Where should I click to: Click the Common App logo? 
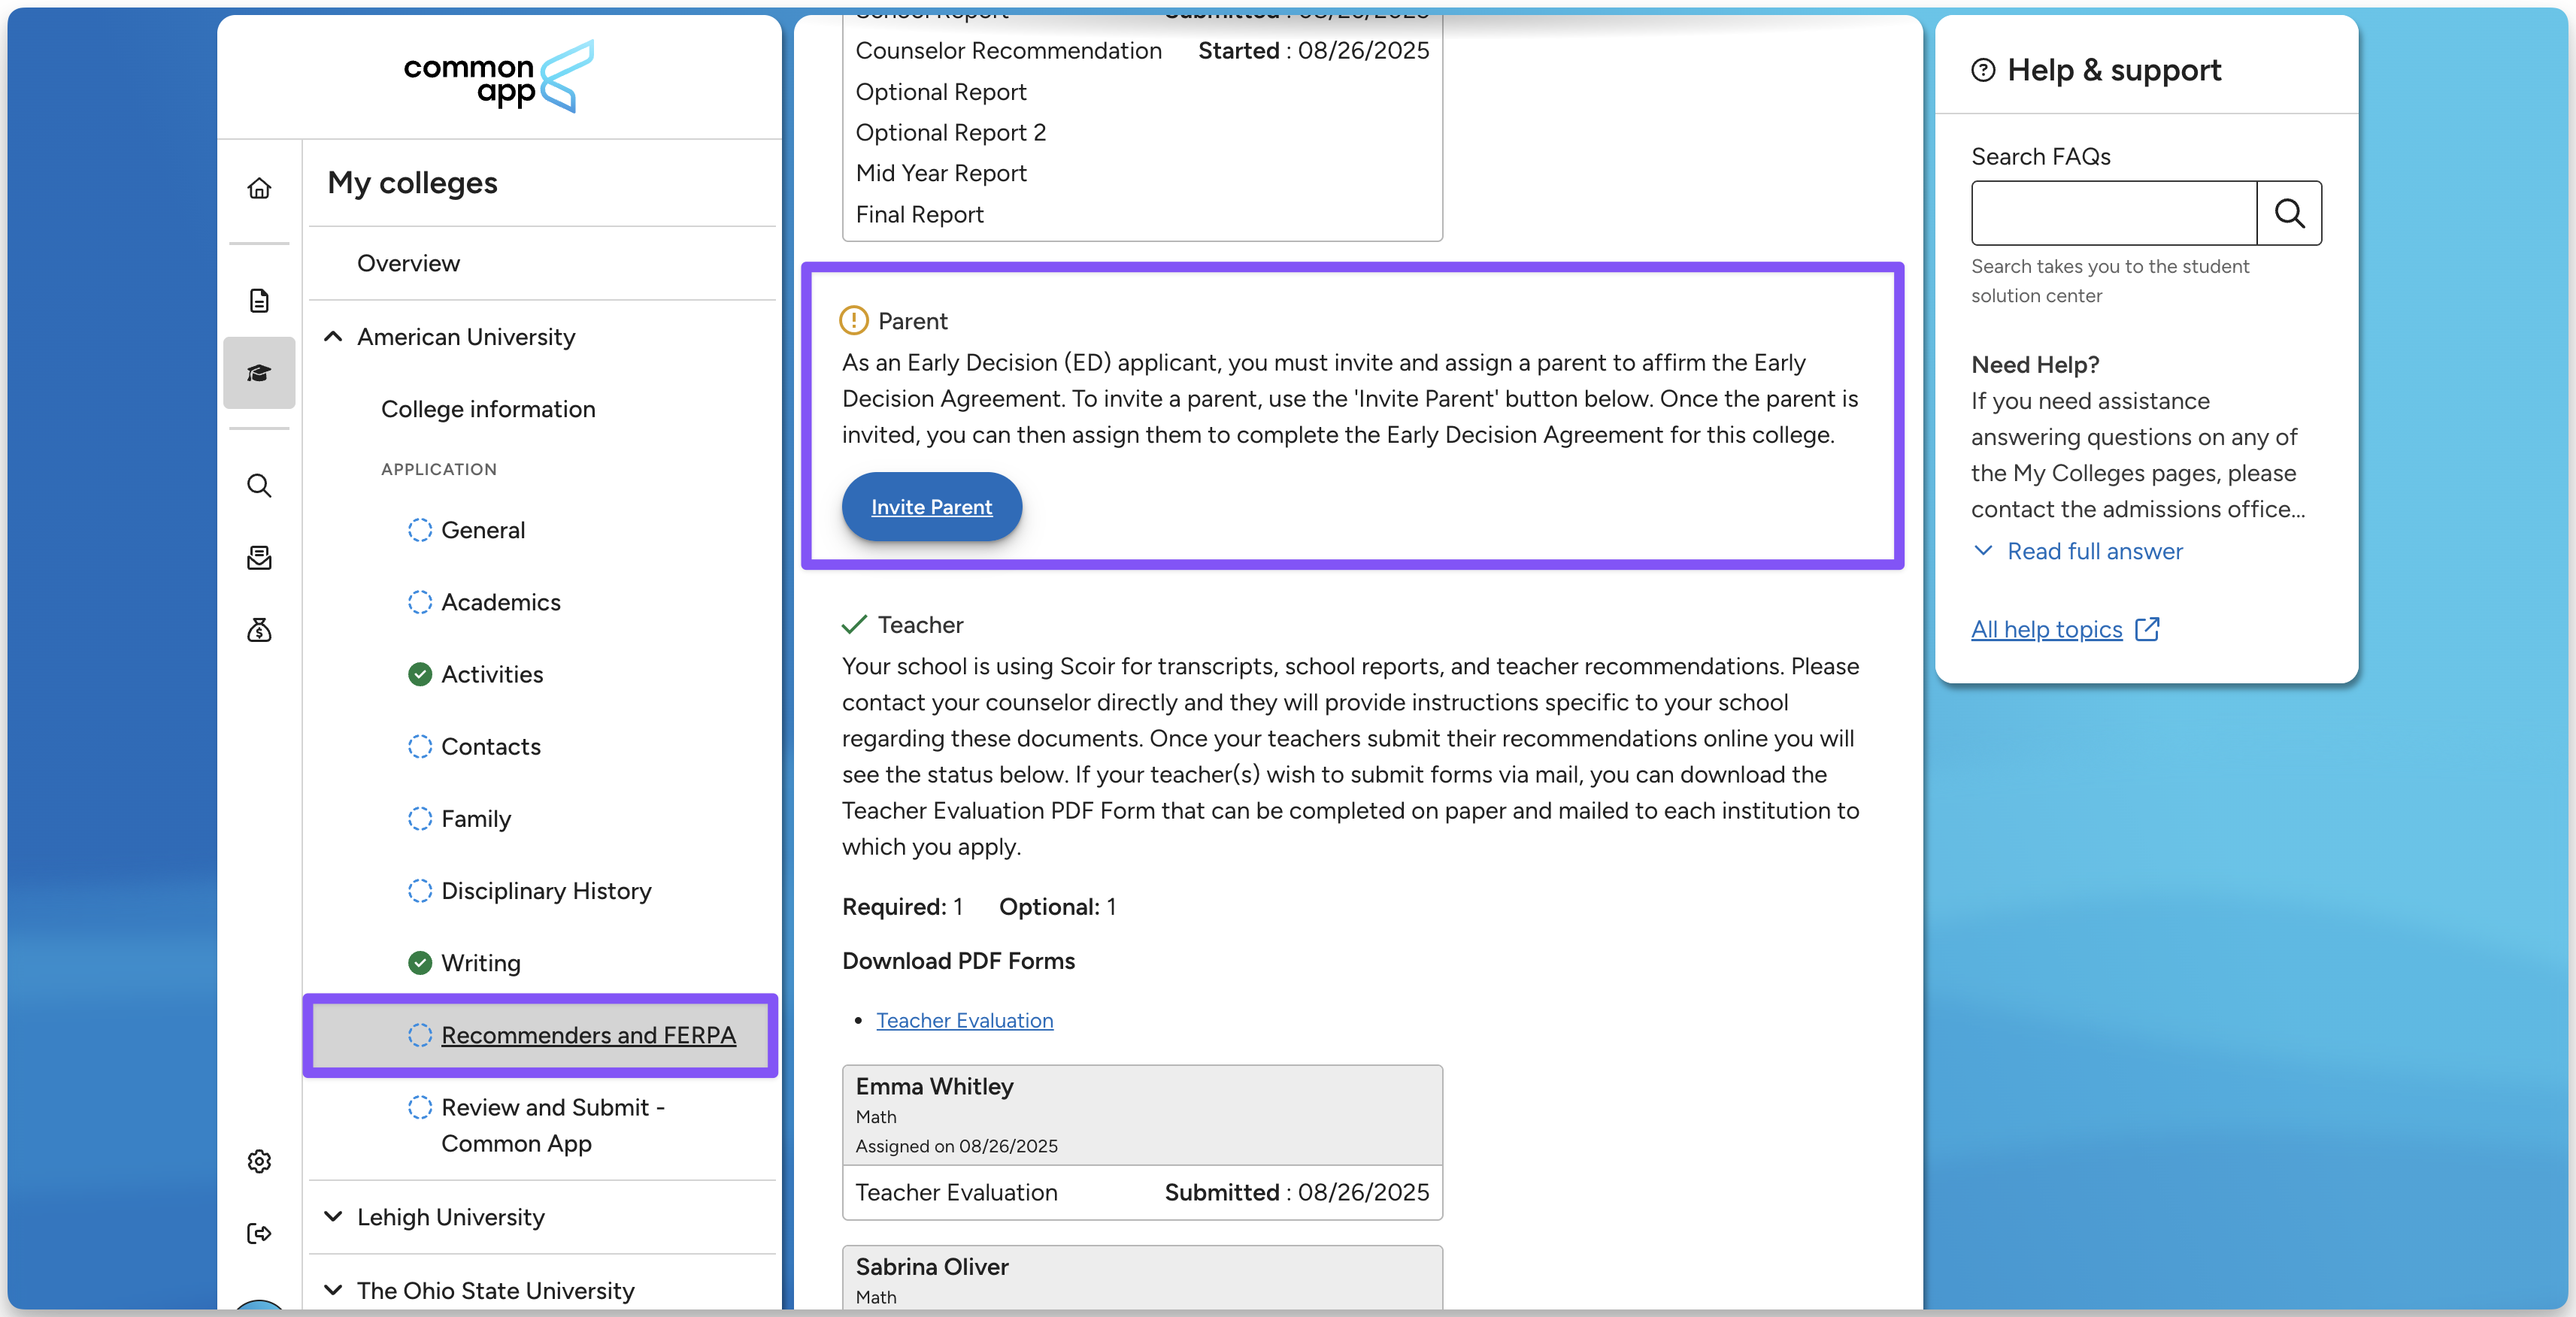click(498, 77)
